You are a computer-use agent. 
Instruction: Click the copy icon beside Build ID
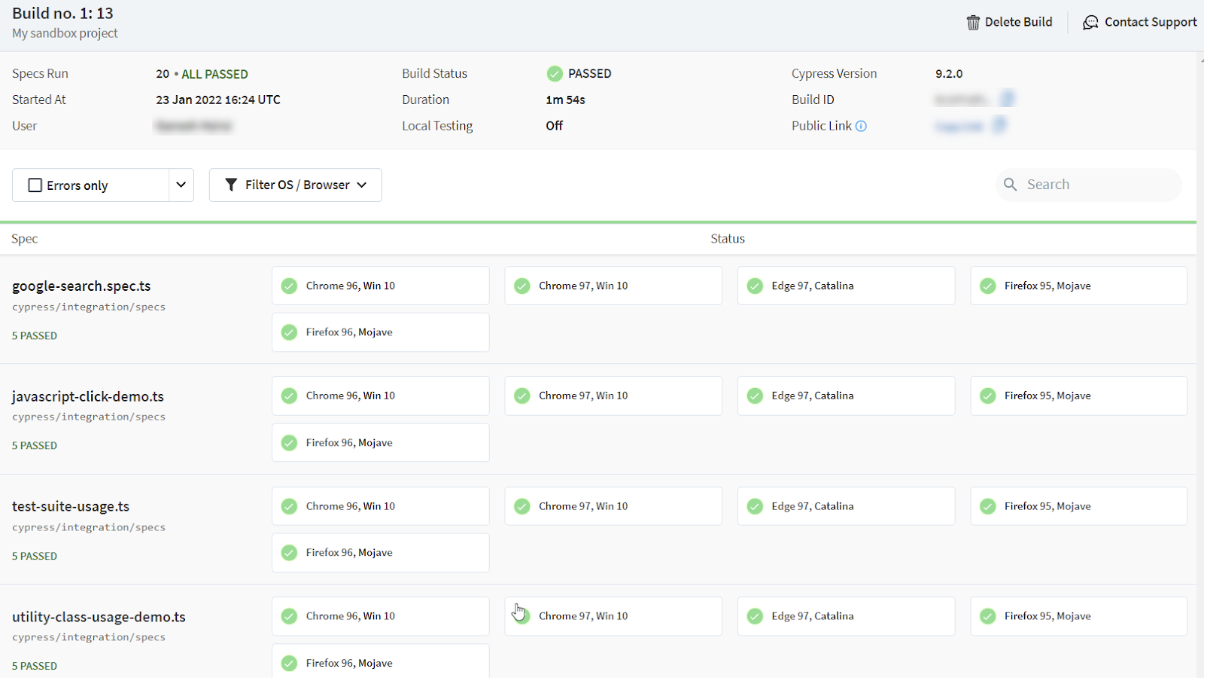pos(1008,99)
